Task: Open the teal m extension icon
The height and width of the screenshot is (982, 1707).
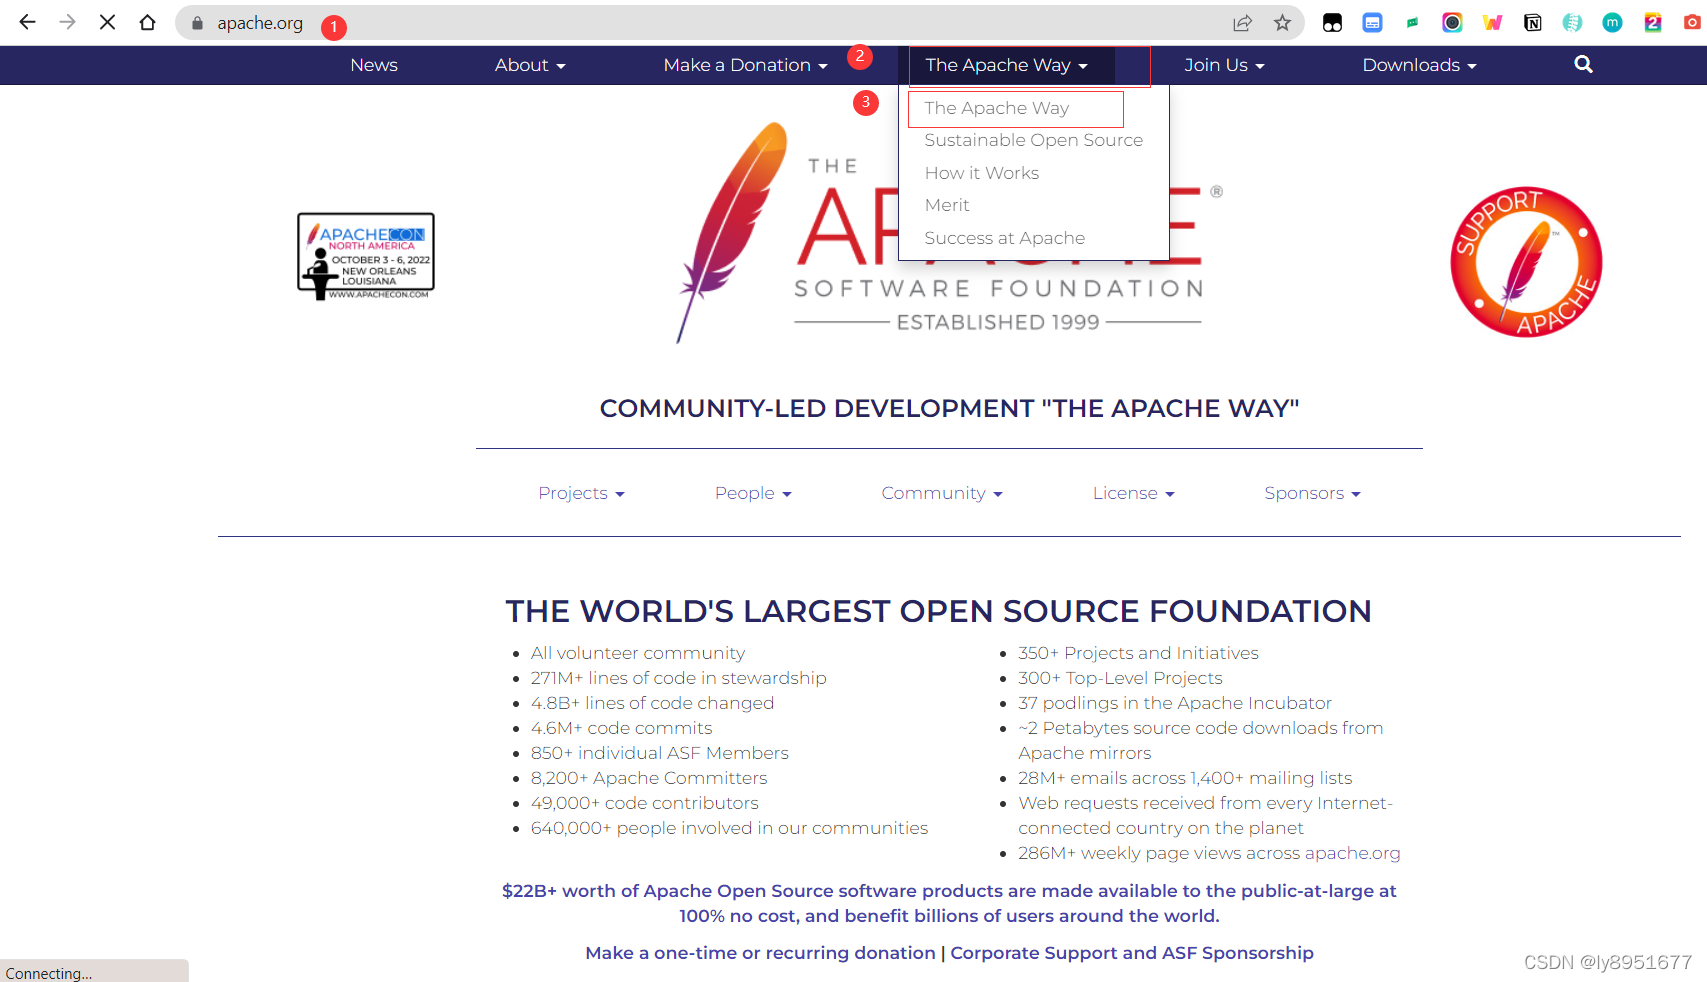Action: (x=1612, y=23)
